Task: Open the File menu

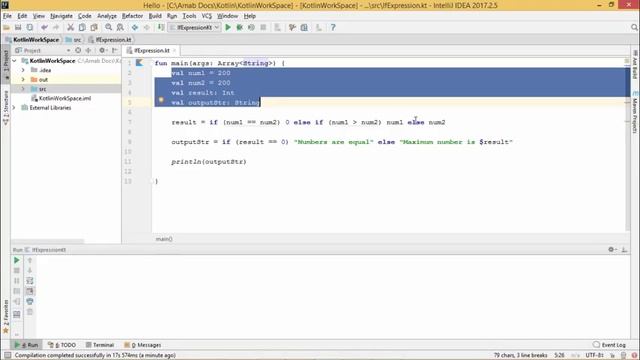Action: (7, 16)
